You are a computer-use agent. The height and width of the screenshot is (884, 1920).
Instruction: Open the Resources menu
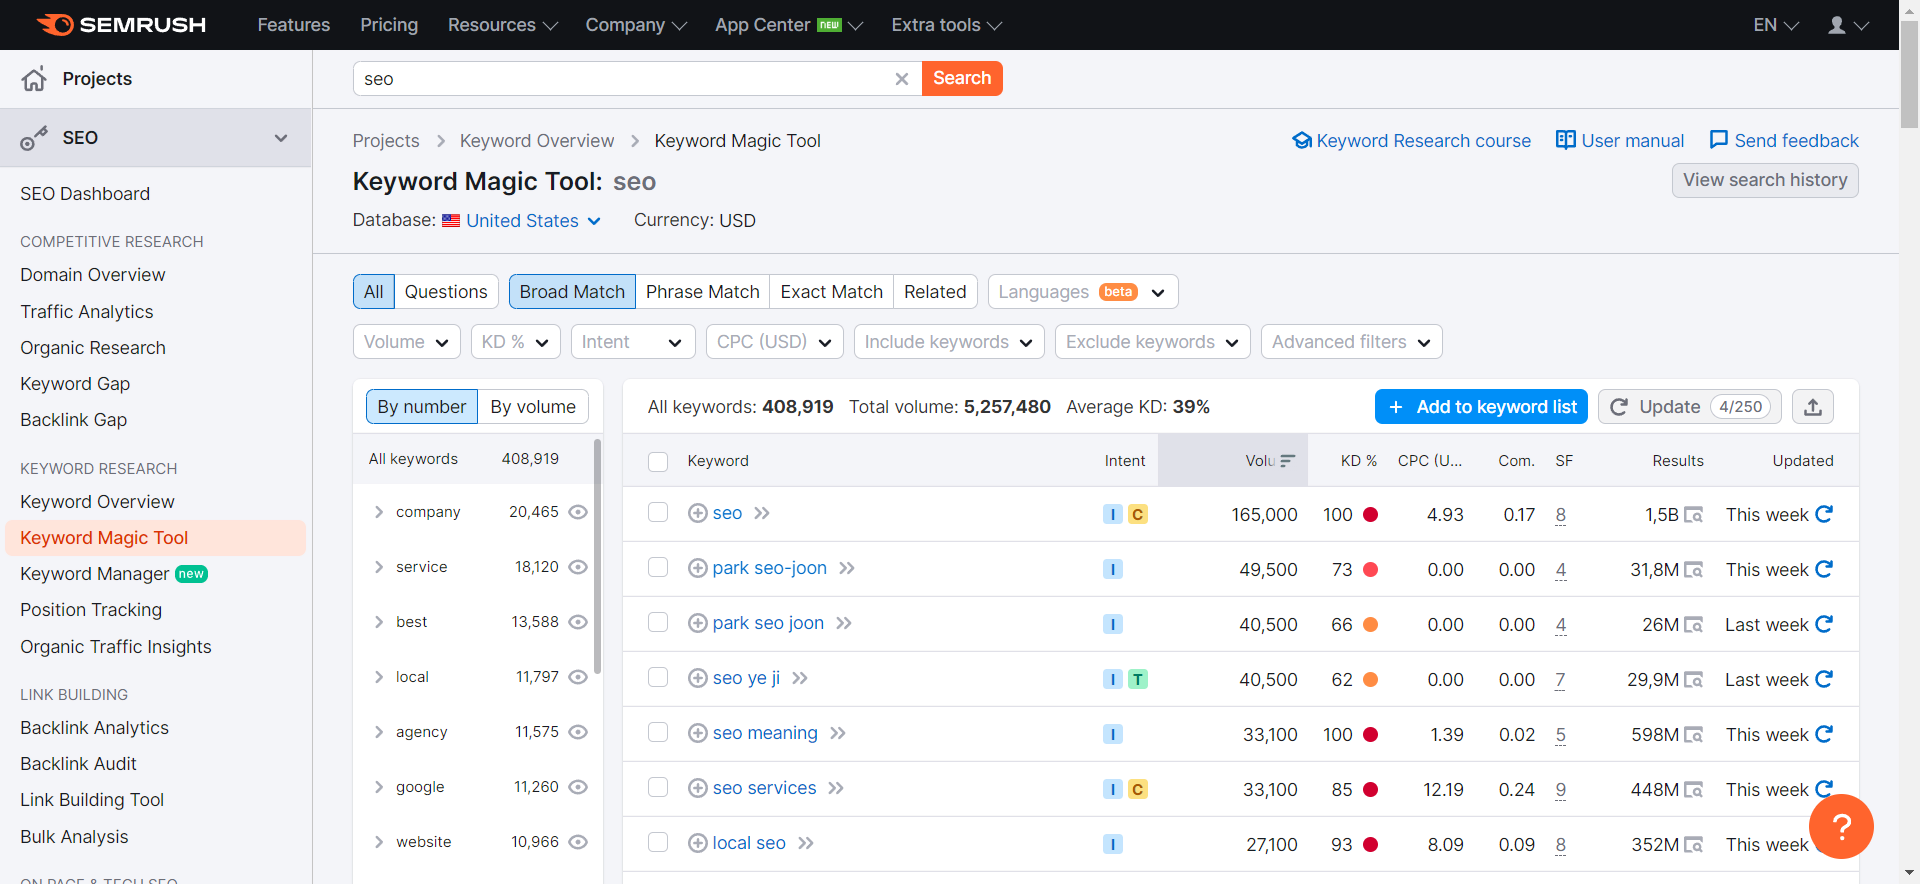click(502, 25)
